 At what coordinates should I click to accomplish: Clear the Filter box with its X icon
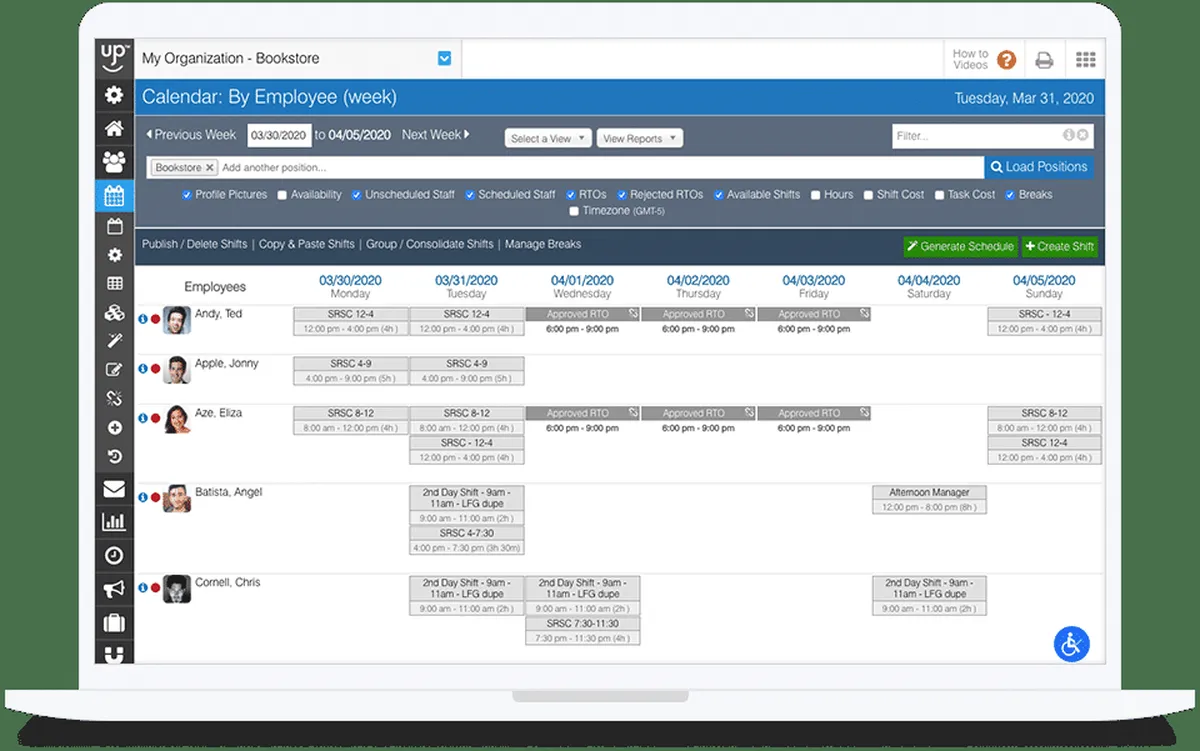click(x=1083, y=135)
